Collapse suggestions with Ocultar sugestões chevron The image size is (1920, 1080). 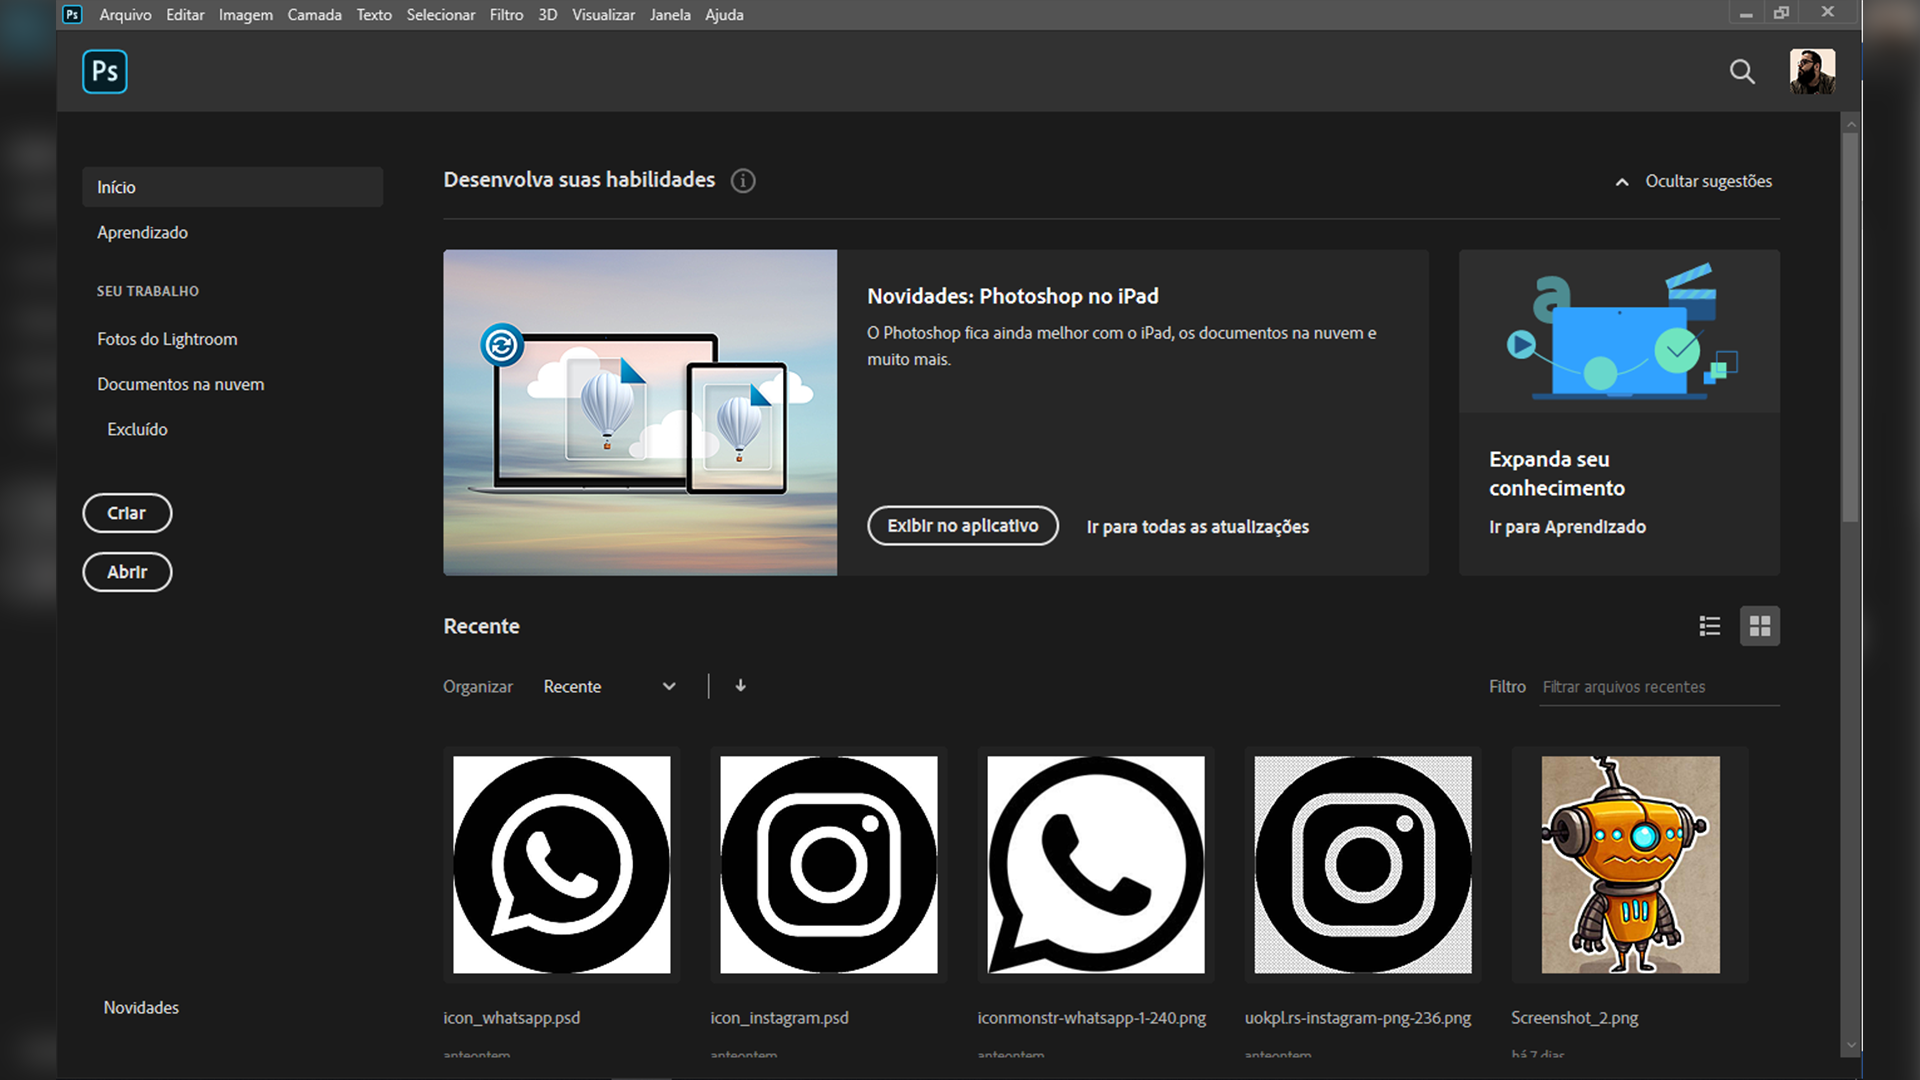click(1622, 182)
